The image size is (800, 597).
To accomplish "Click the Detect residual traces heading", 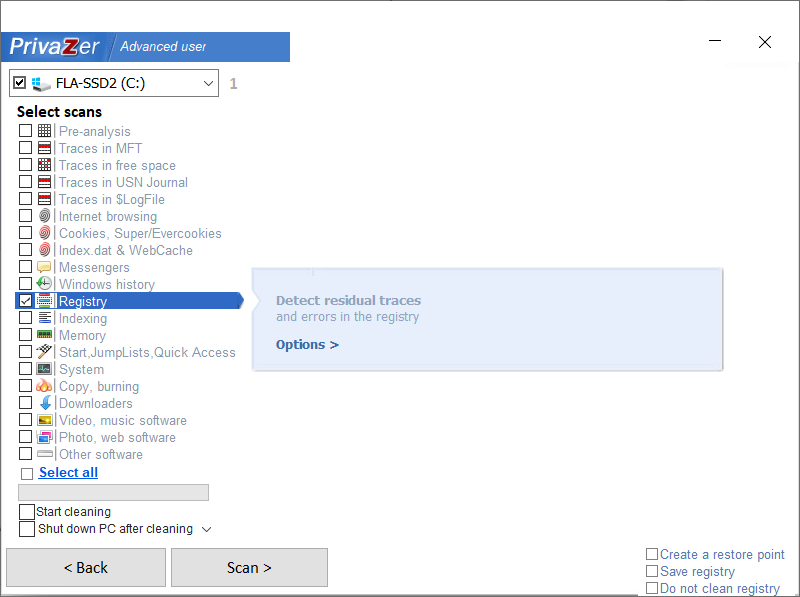I will pyautogui.click(x=348, y=300).
